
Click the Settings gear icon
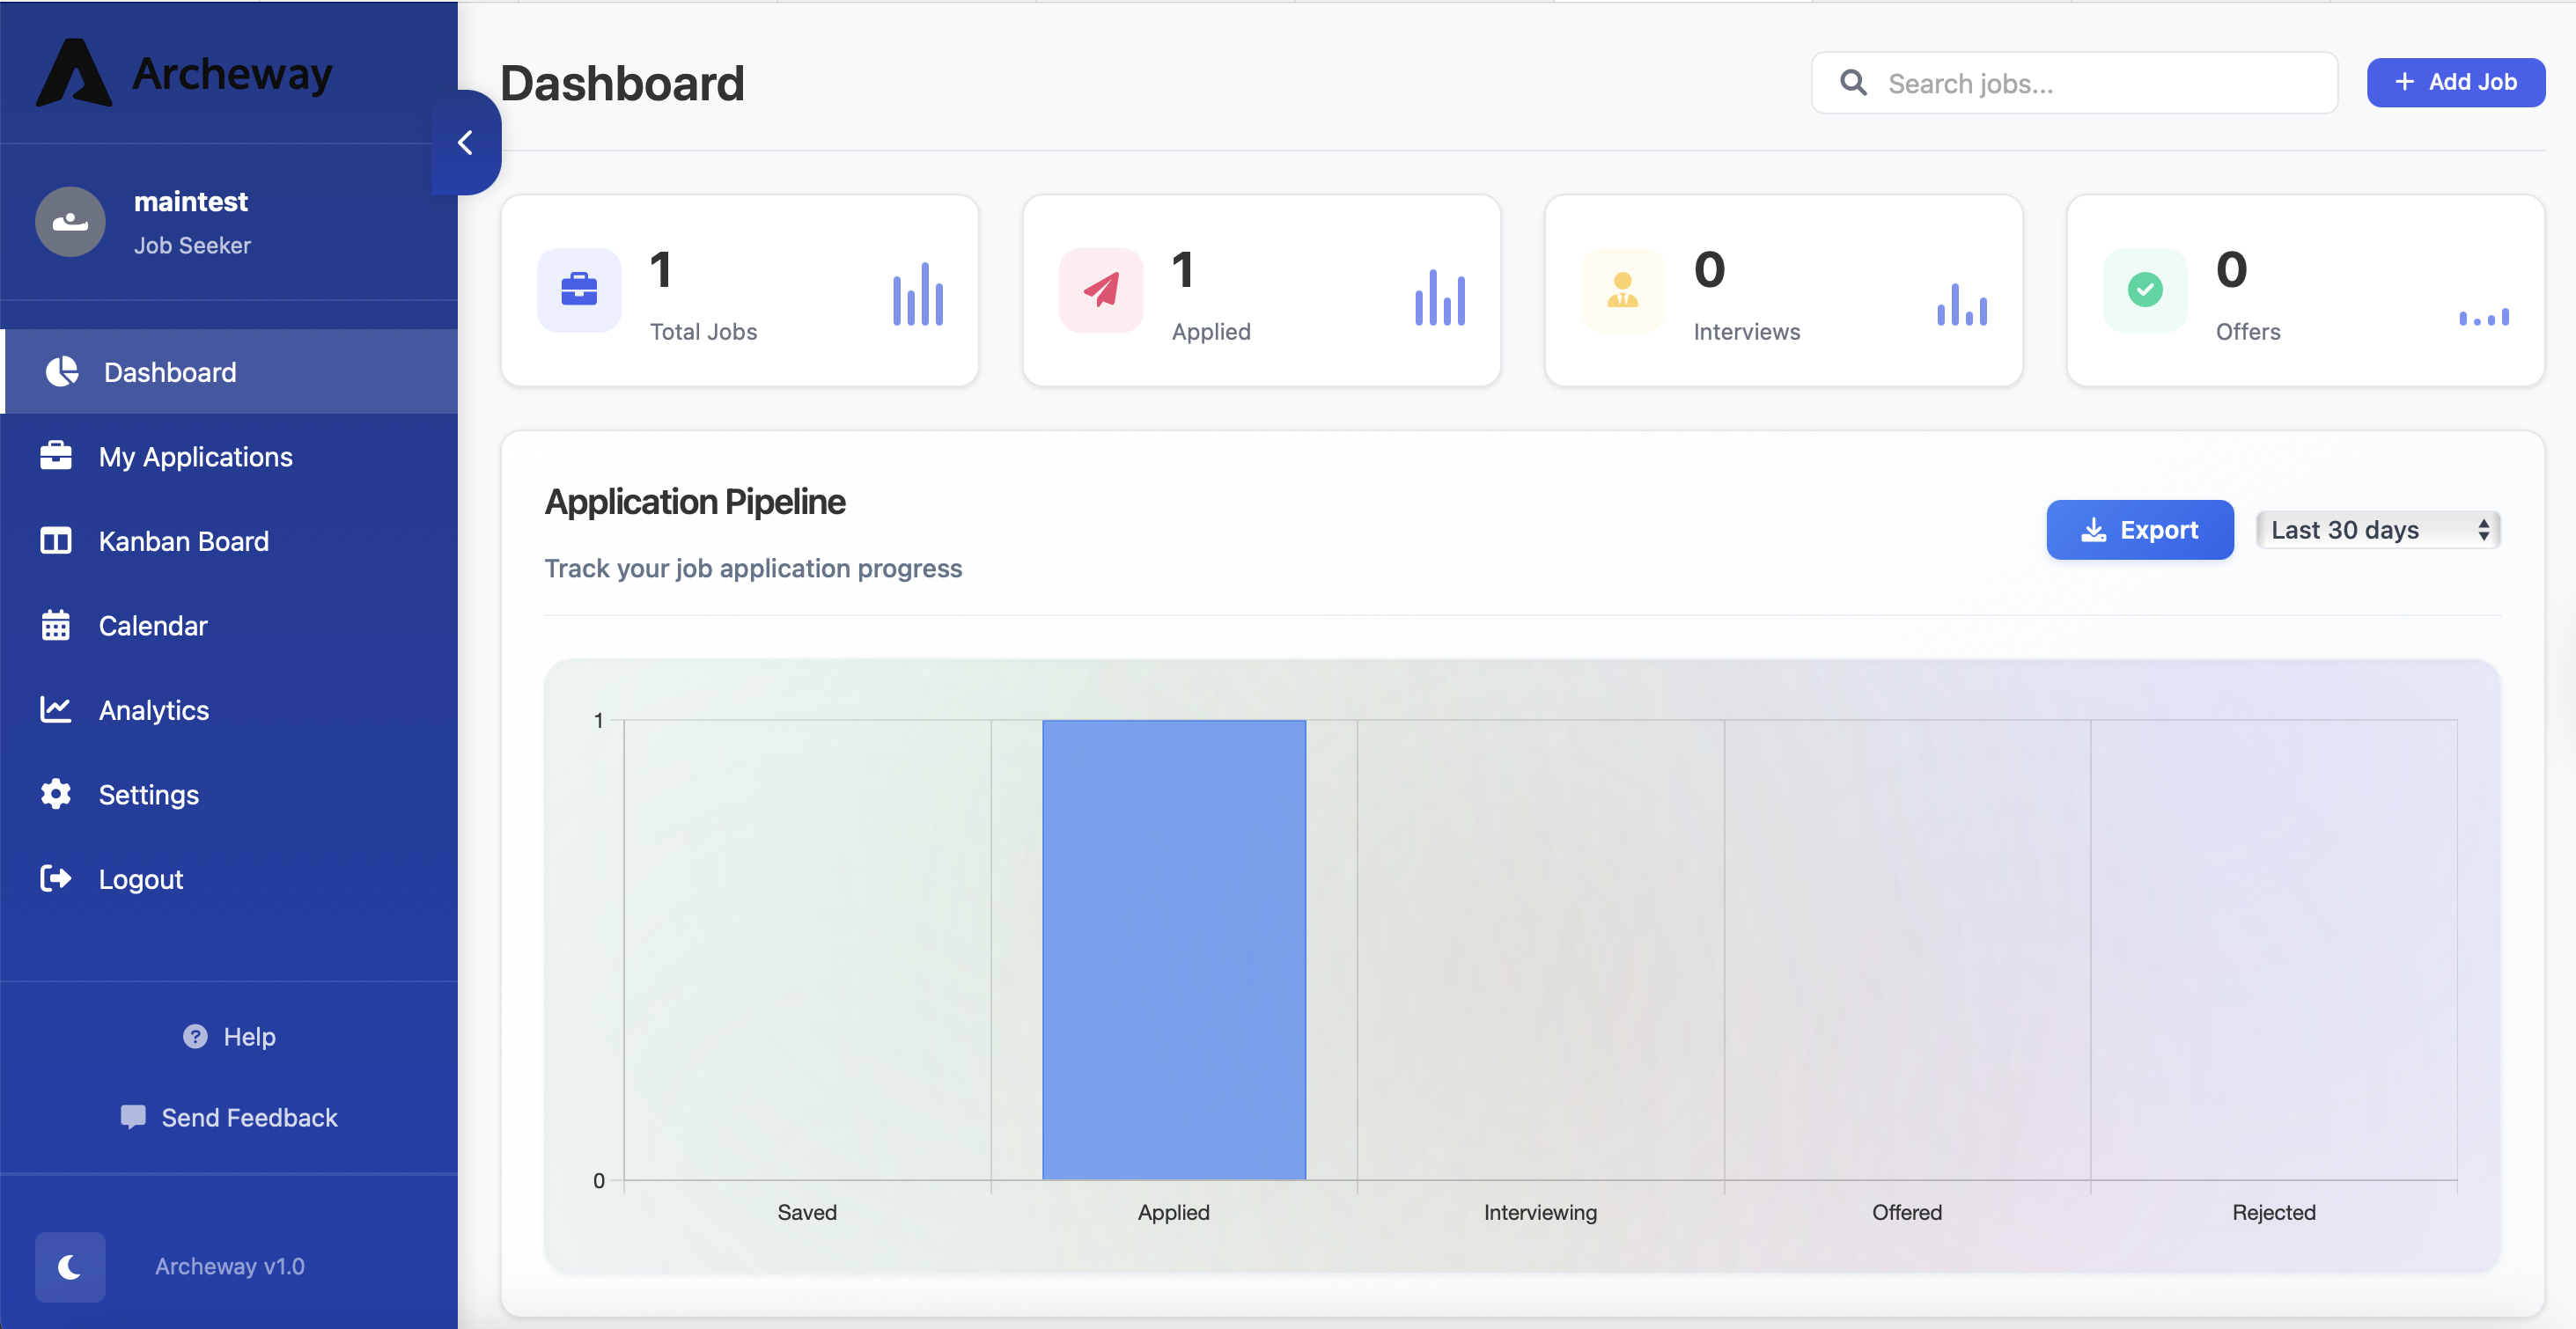point(56,794)
